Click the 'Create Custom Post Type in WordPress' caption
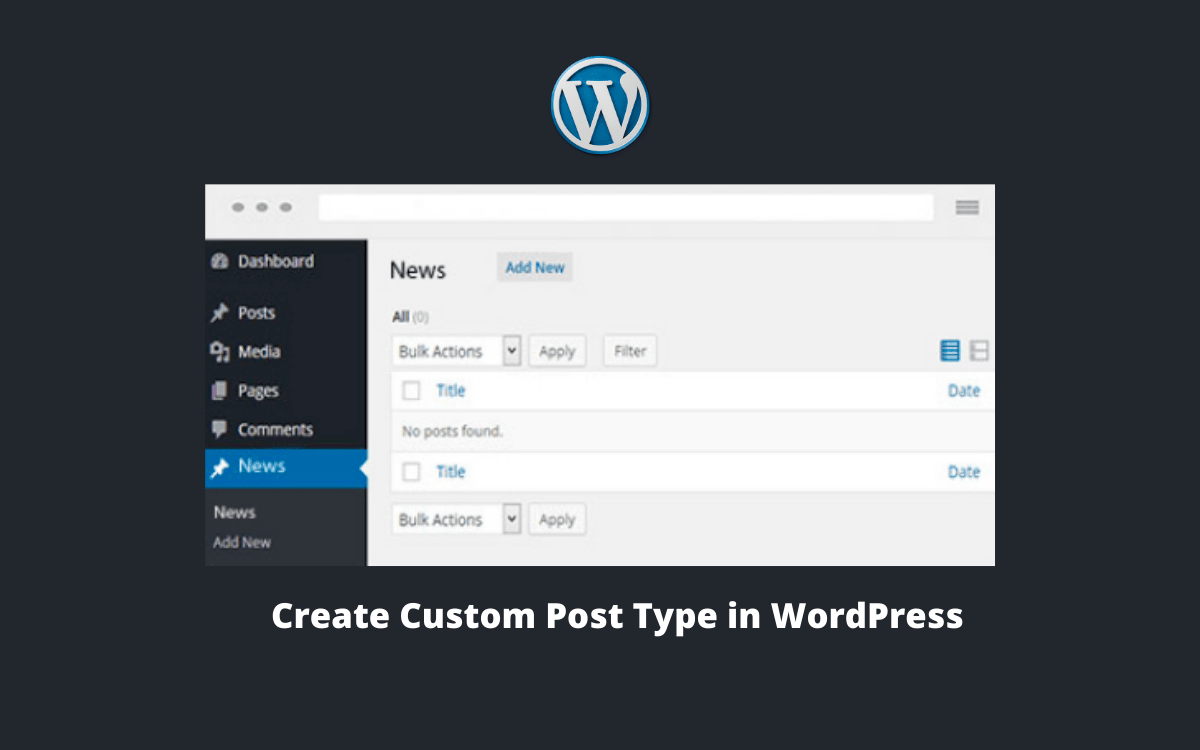This screenshot has width=1200, height=750. pos(617,616)
